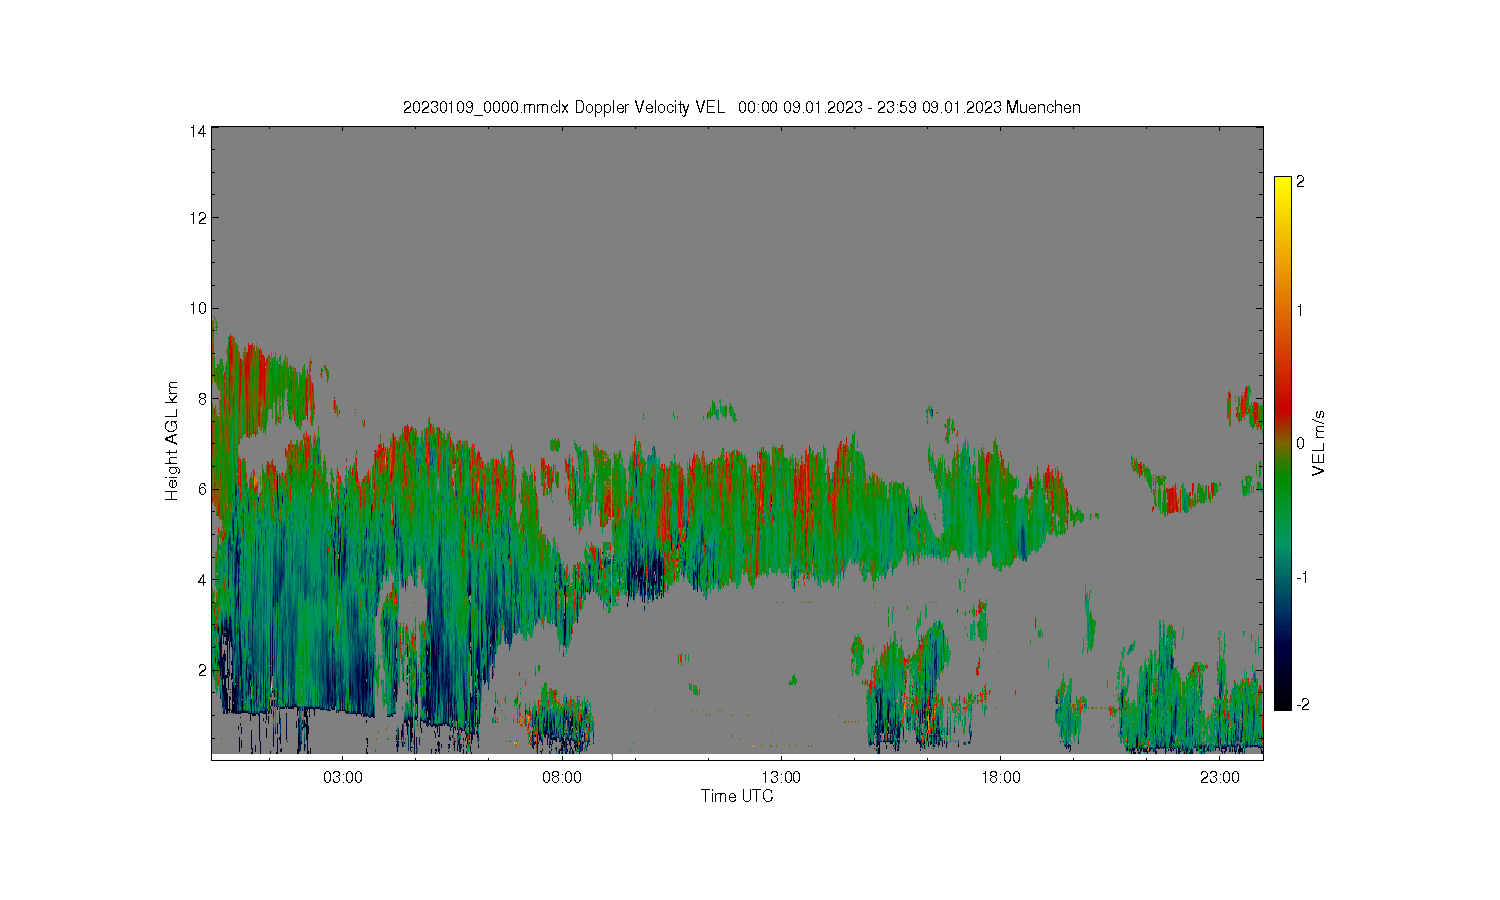Screen dimensions: 1500x900
Task: Click the 03:00 time tick label
Action: click(x=343, y=777)
